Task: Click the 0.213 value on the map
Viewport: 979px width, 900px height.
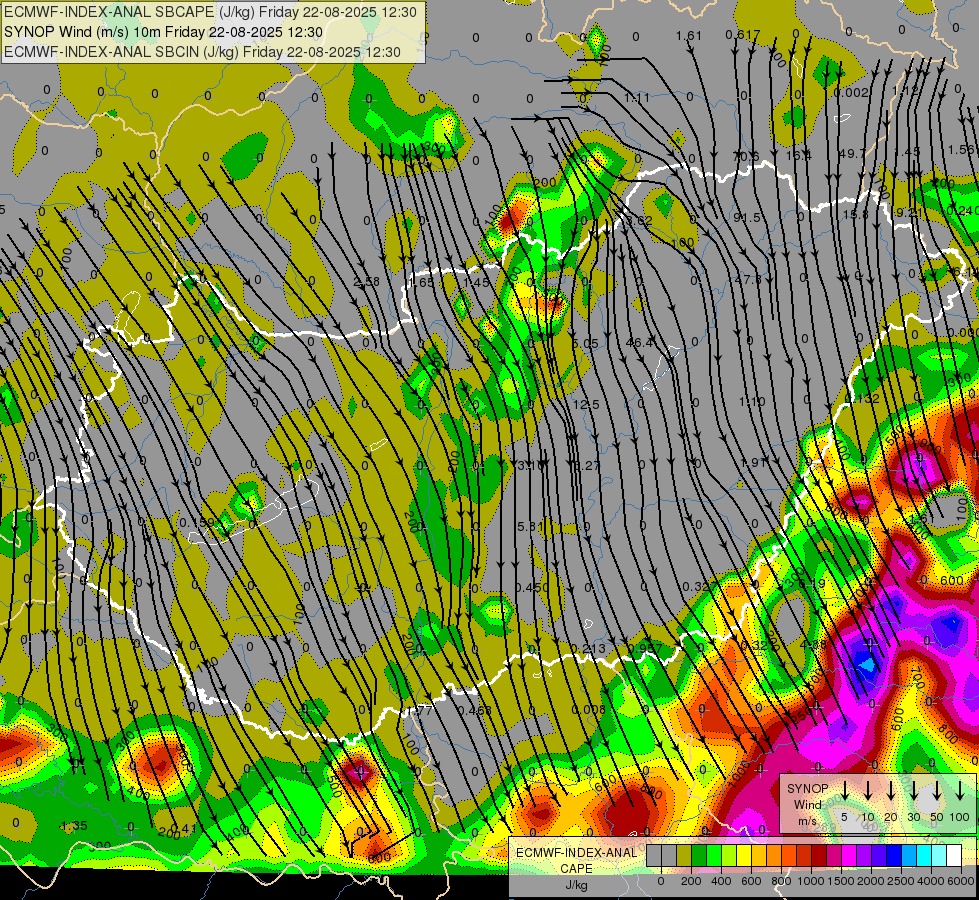Action: coord(588,648)
